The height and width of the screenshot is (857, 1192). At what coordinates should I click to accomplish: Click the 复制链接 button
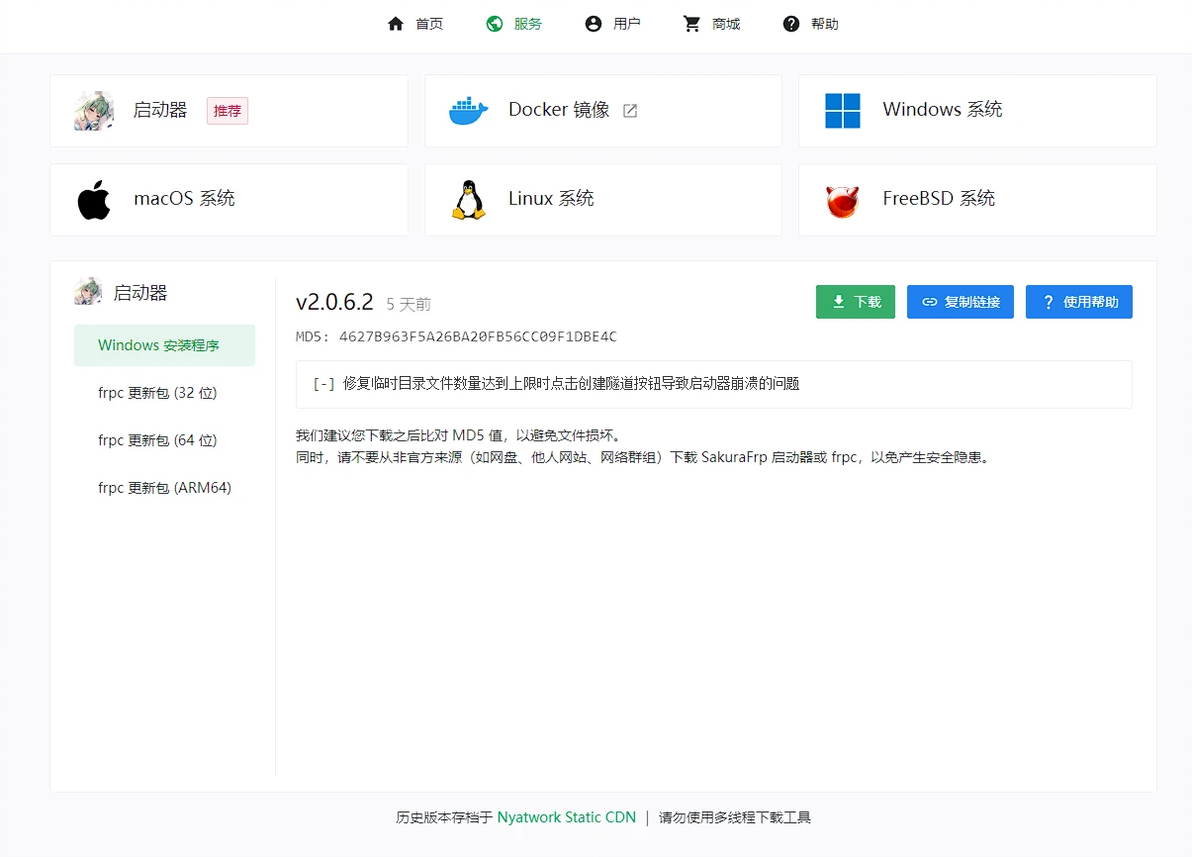click(x=960, y=302)
